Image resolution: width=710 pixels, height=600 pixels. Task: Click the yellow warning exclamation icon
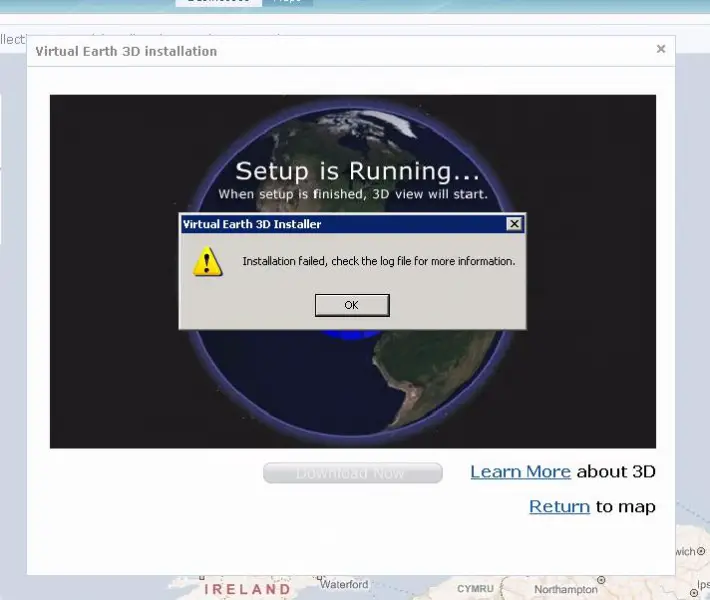[207, 262]
